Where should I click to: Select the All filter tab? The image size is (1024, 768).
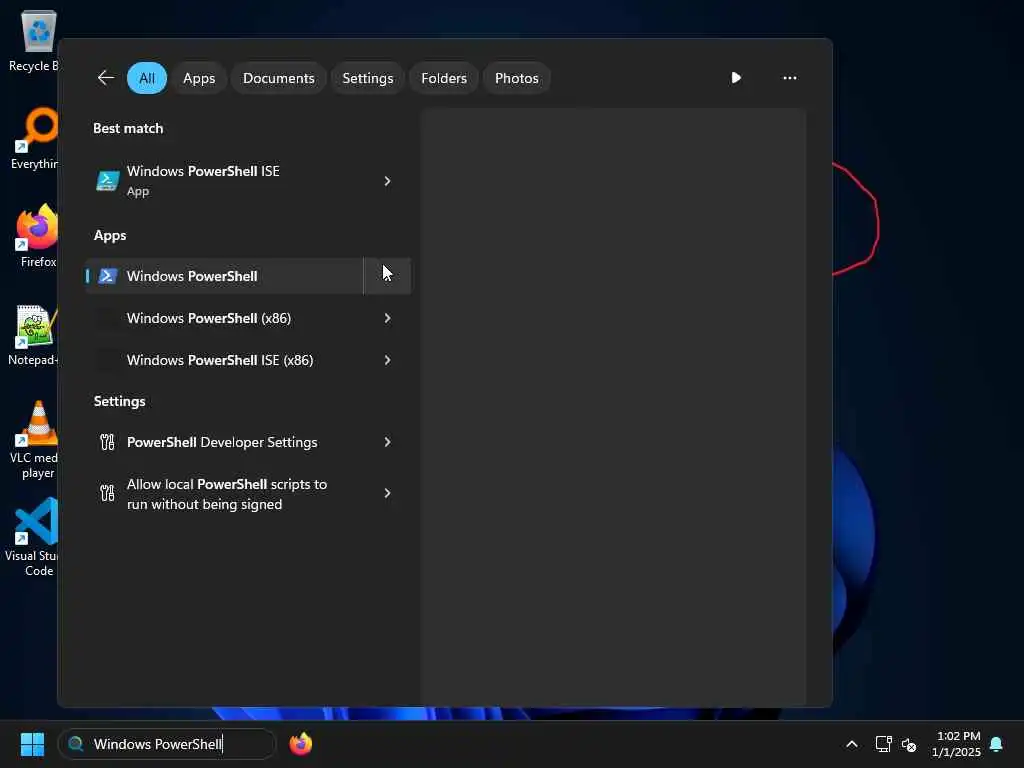147,78
